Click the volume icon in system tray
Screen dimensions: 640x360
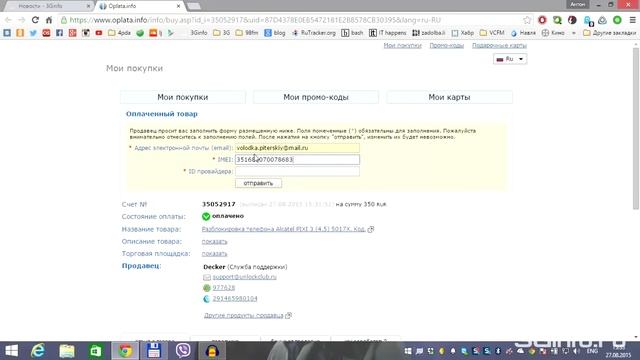tap(576, 351)
